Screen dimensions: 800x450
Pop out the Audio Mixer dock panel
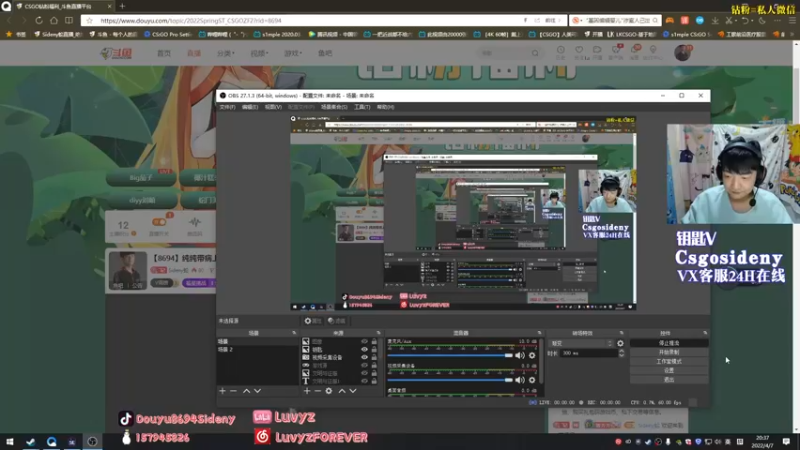coord(539,333)
